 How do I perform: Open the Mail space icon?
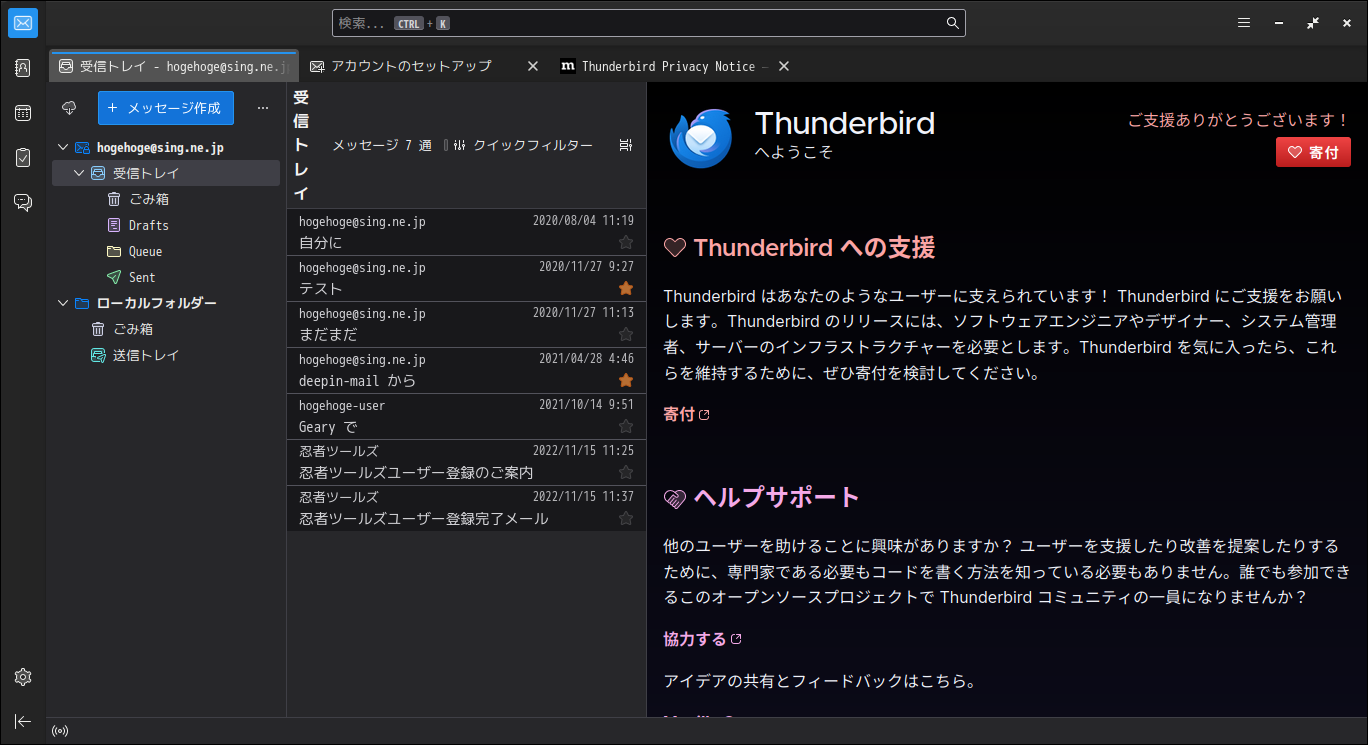click(x=23, y=22)
